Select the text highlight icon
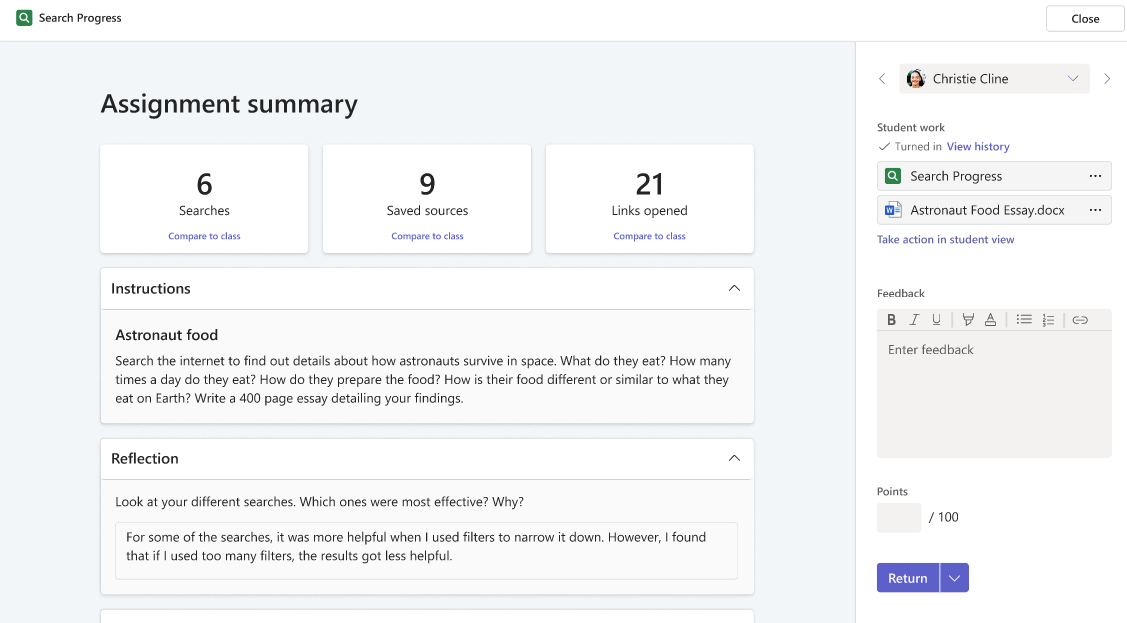This screenshot has width=1127, height=623. pyautogui.click(x=967, y=319)
